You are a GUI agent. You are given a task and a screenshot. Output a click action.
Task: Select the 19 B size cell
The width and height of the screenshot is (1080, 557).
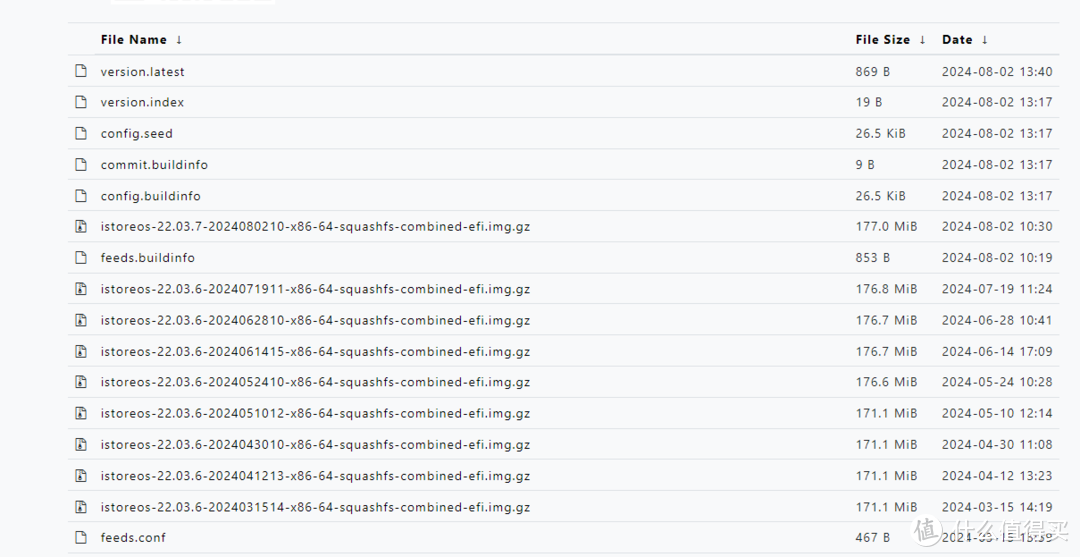coord(869,102)
